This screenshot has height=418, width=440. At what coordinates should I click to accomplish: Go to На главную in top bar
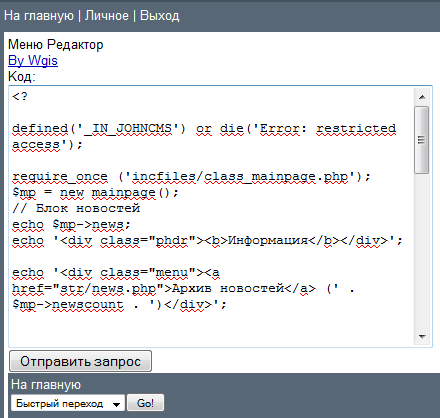coord(39,16)
